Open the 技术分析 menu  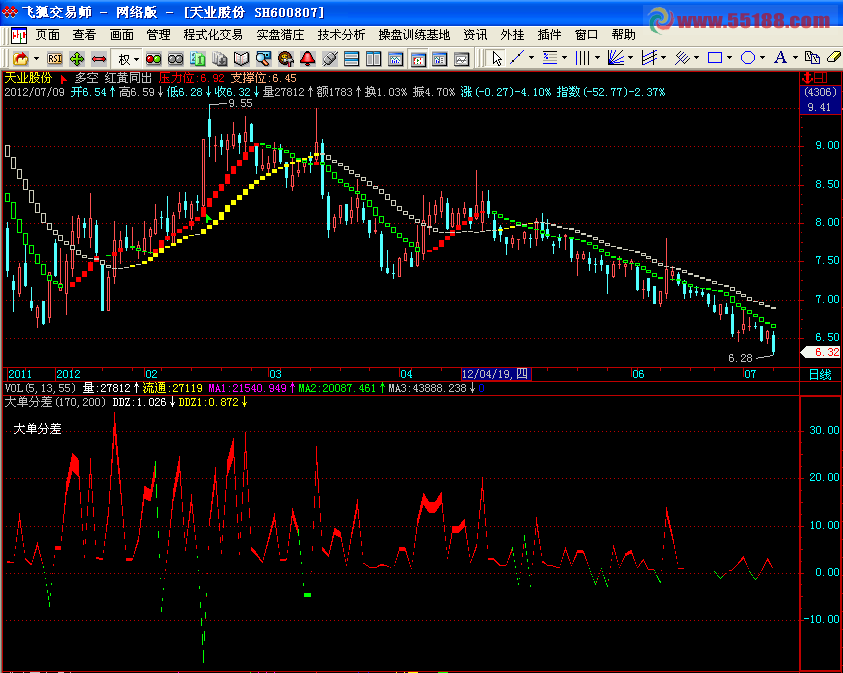tap(342, 34)
